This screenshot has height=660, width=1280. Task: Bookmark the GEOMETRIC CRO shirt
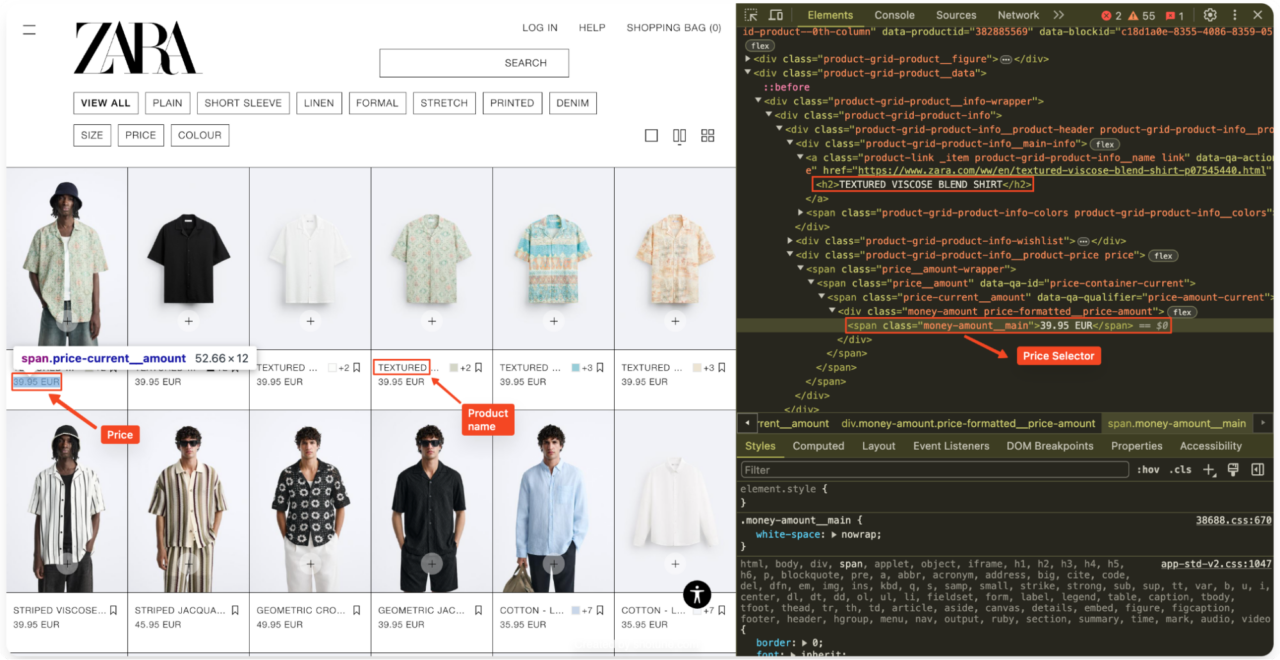click(x=357, y=610)
